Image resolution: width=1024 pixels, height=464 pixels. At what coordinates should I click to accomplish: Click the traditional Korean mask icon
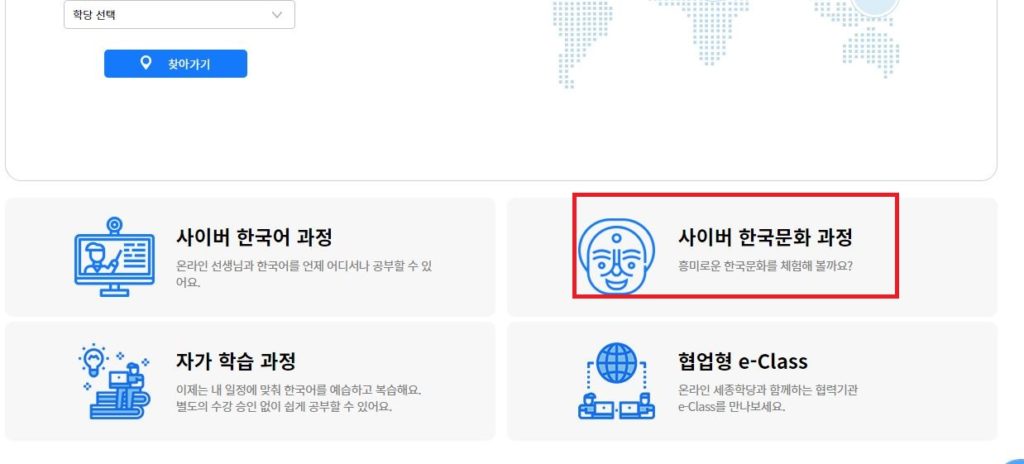coord(616,256)
